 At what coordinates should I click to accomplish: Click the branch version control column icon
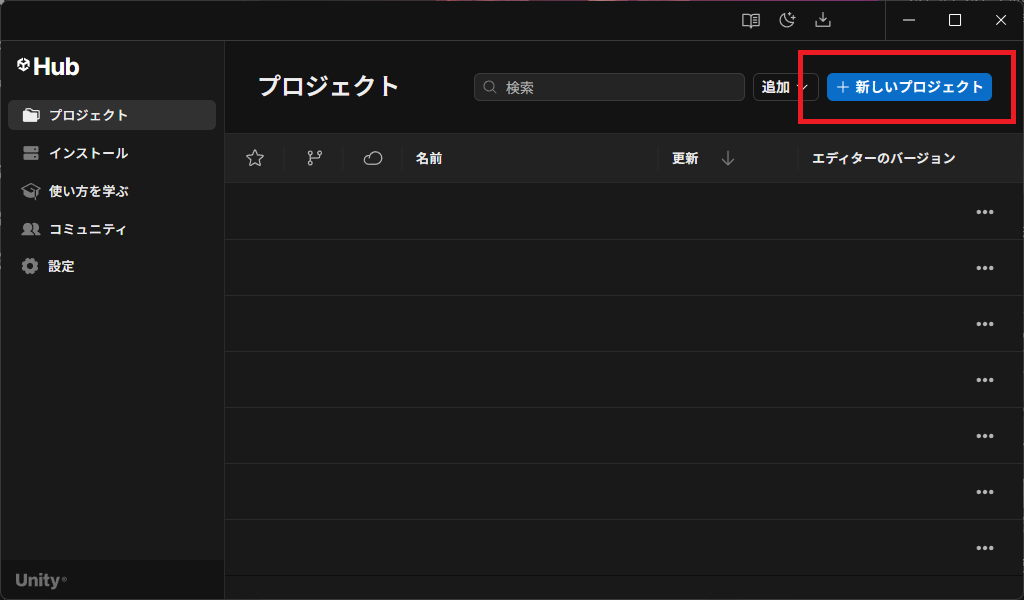[314, 158]
